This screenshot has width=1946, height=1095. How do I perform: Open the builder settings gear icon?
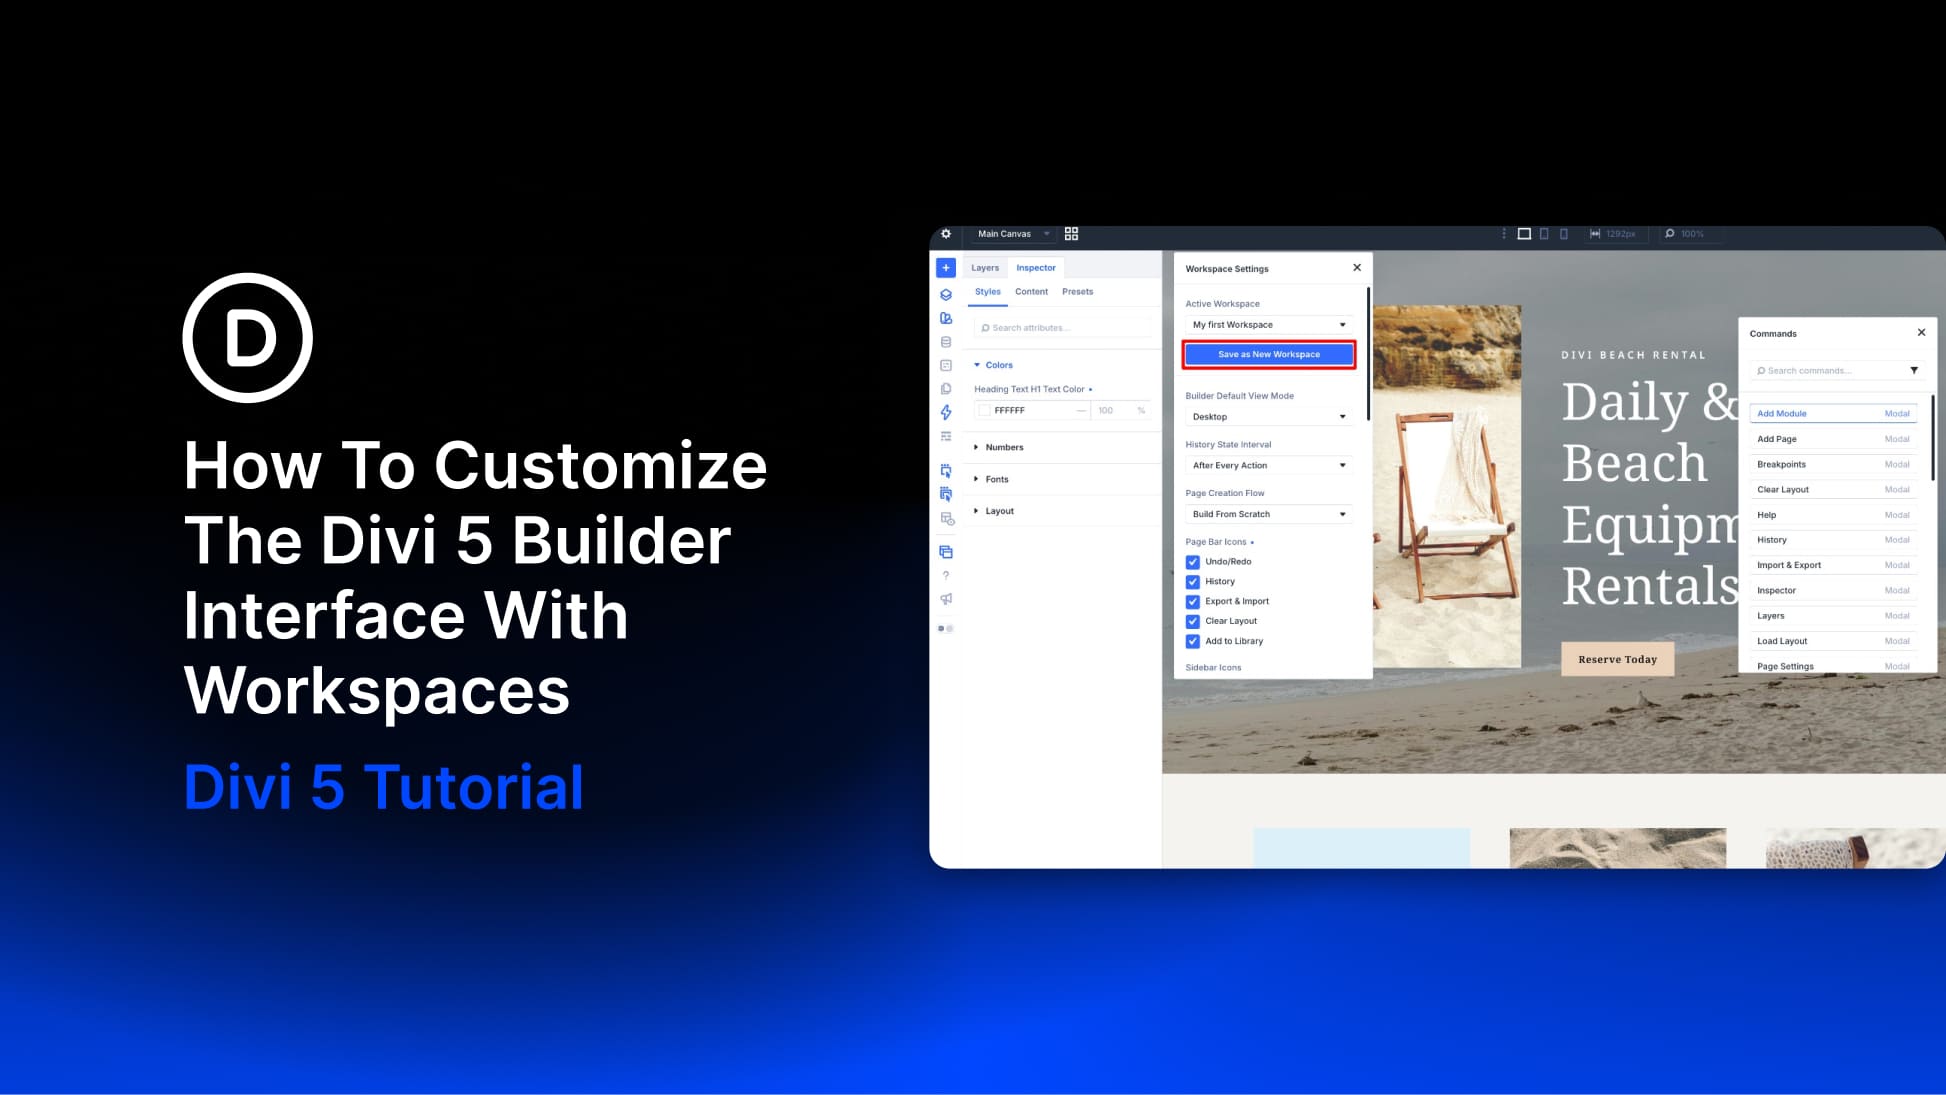pyautogui.click(x=946, y=234)
